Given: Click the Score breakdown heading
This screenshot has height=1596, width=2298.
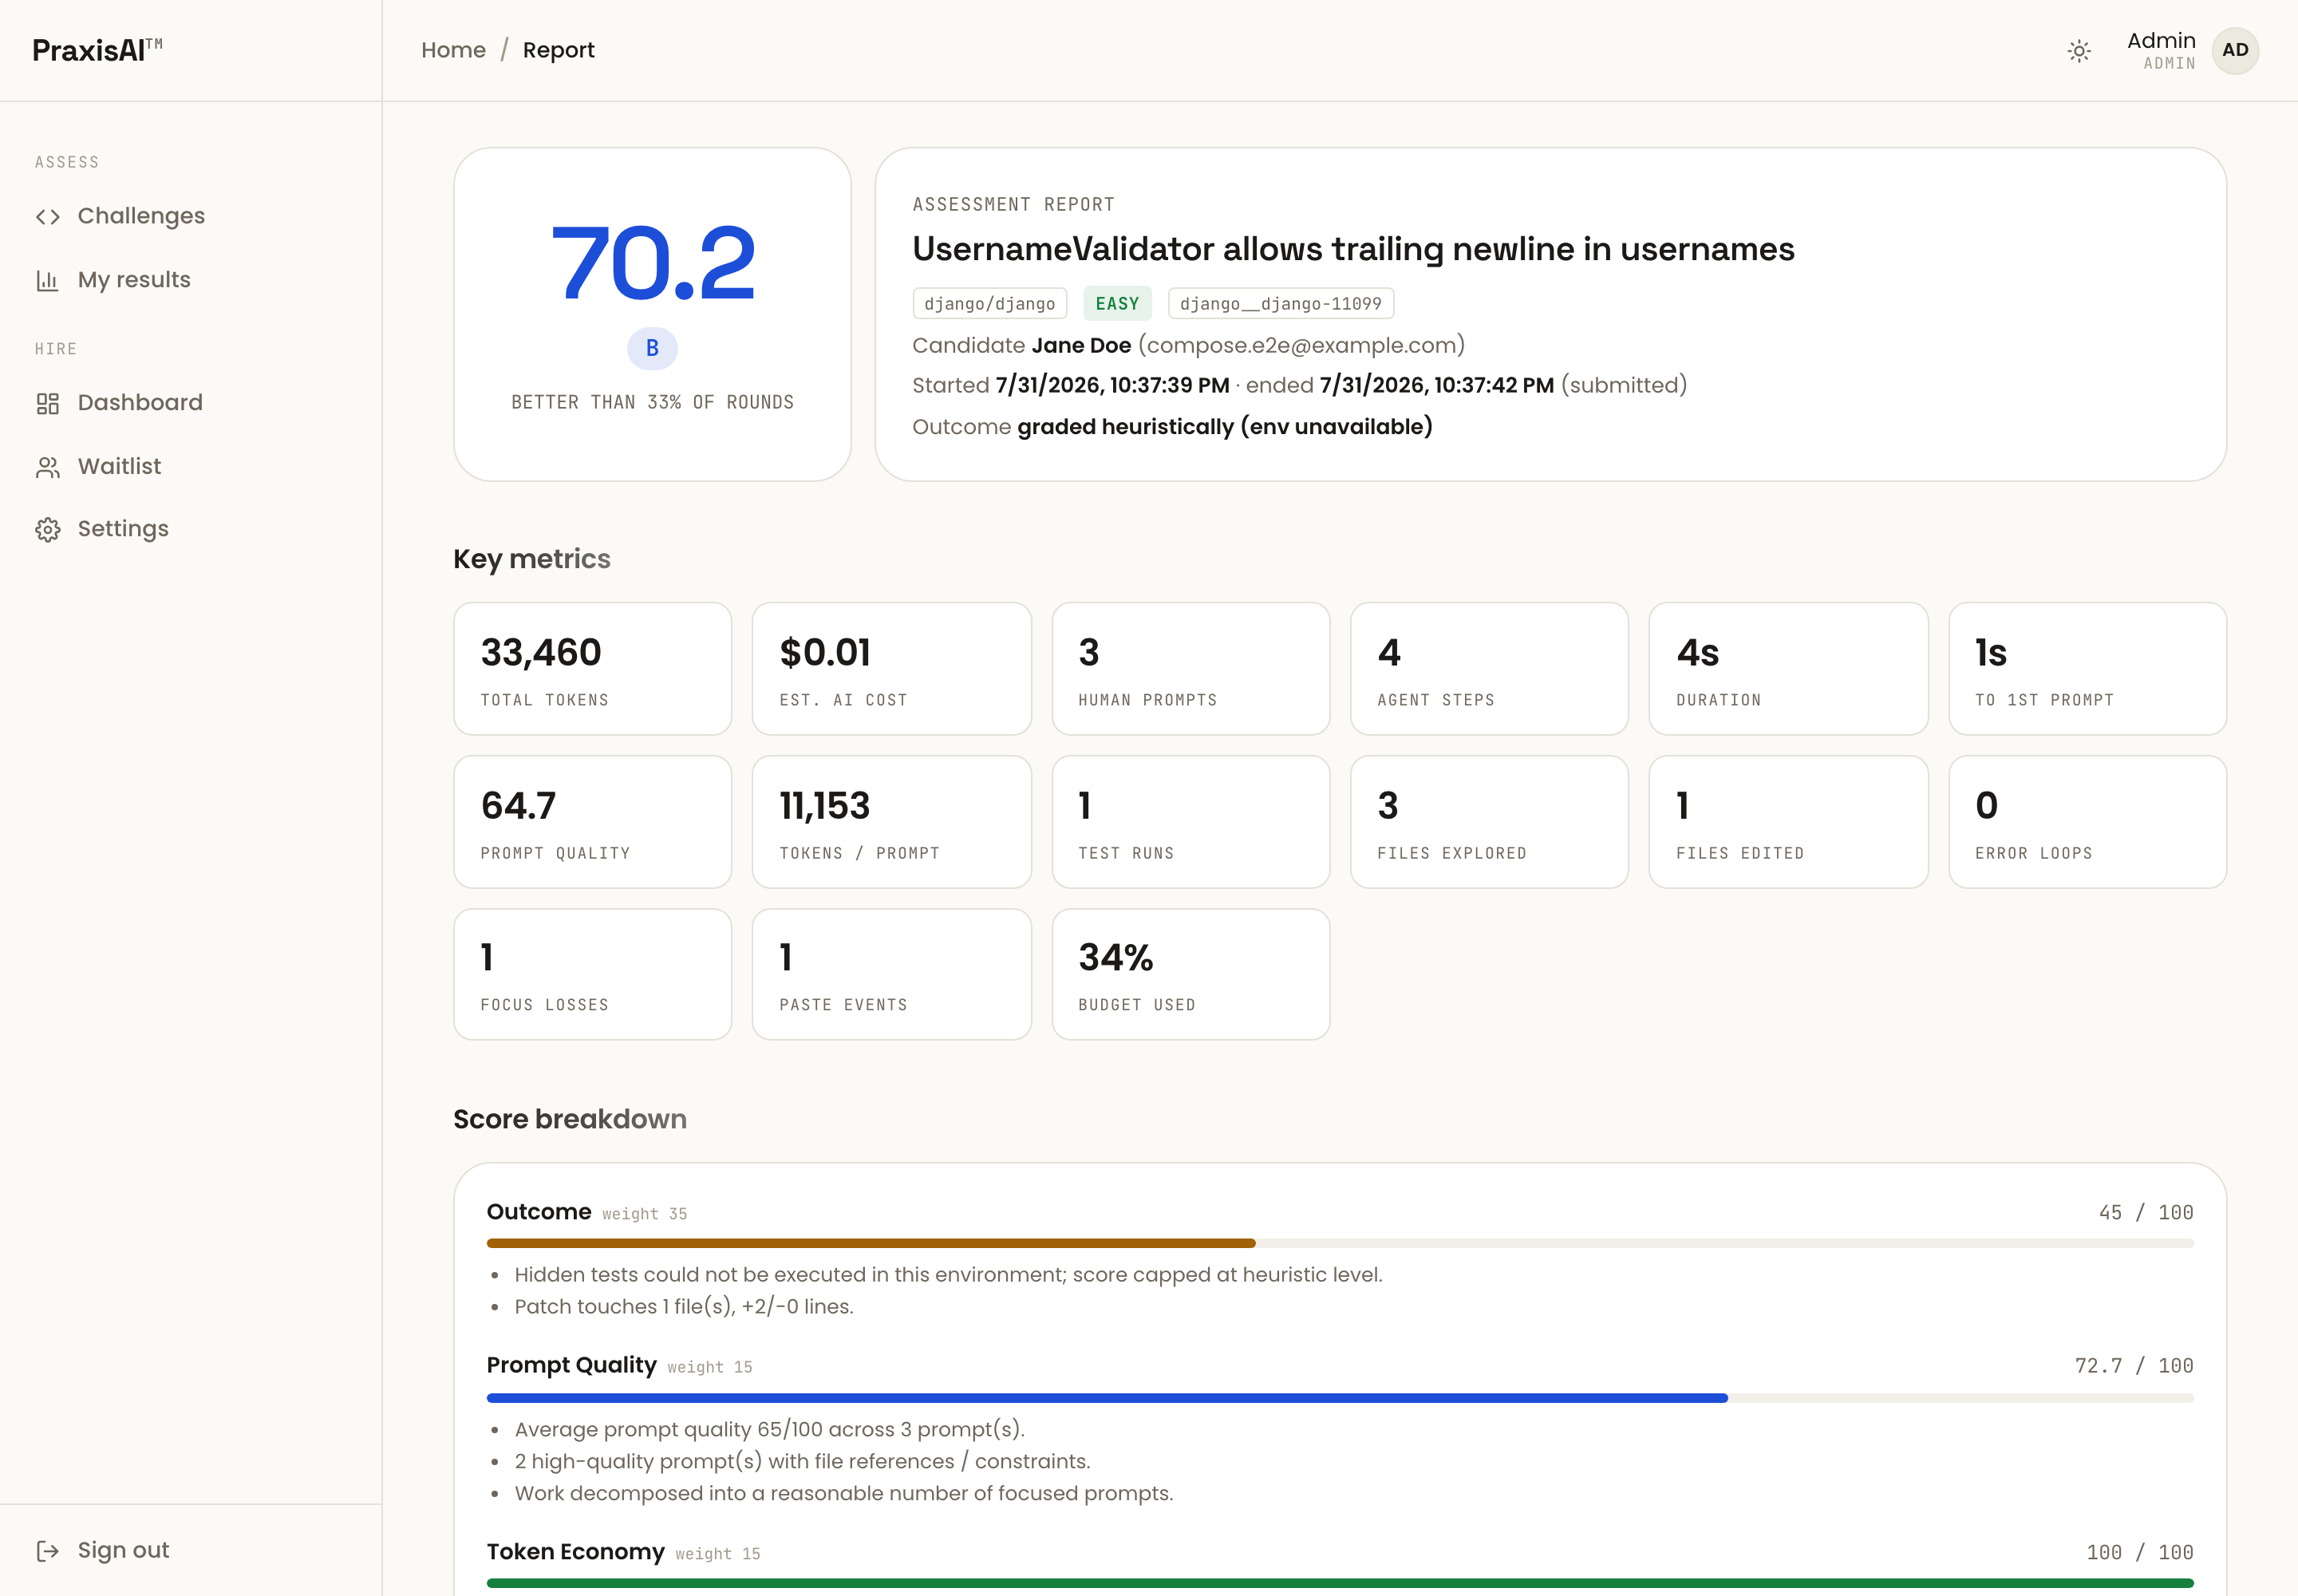Looking at the screenshot, I should point(569,1119).
